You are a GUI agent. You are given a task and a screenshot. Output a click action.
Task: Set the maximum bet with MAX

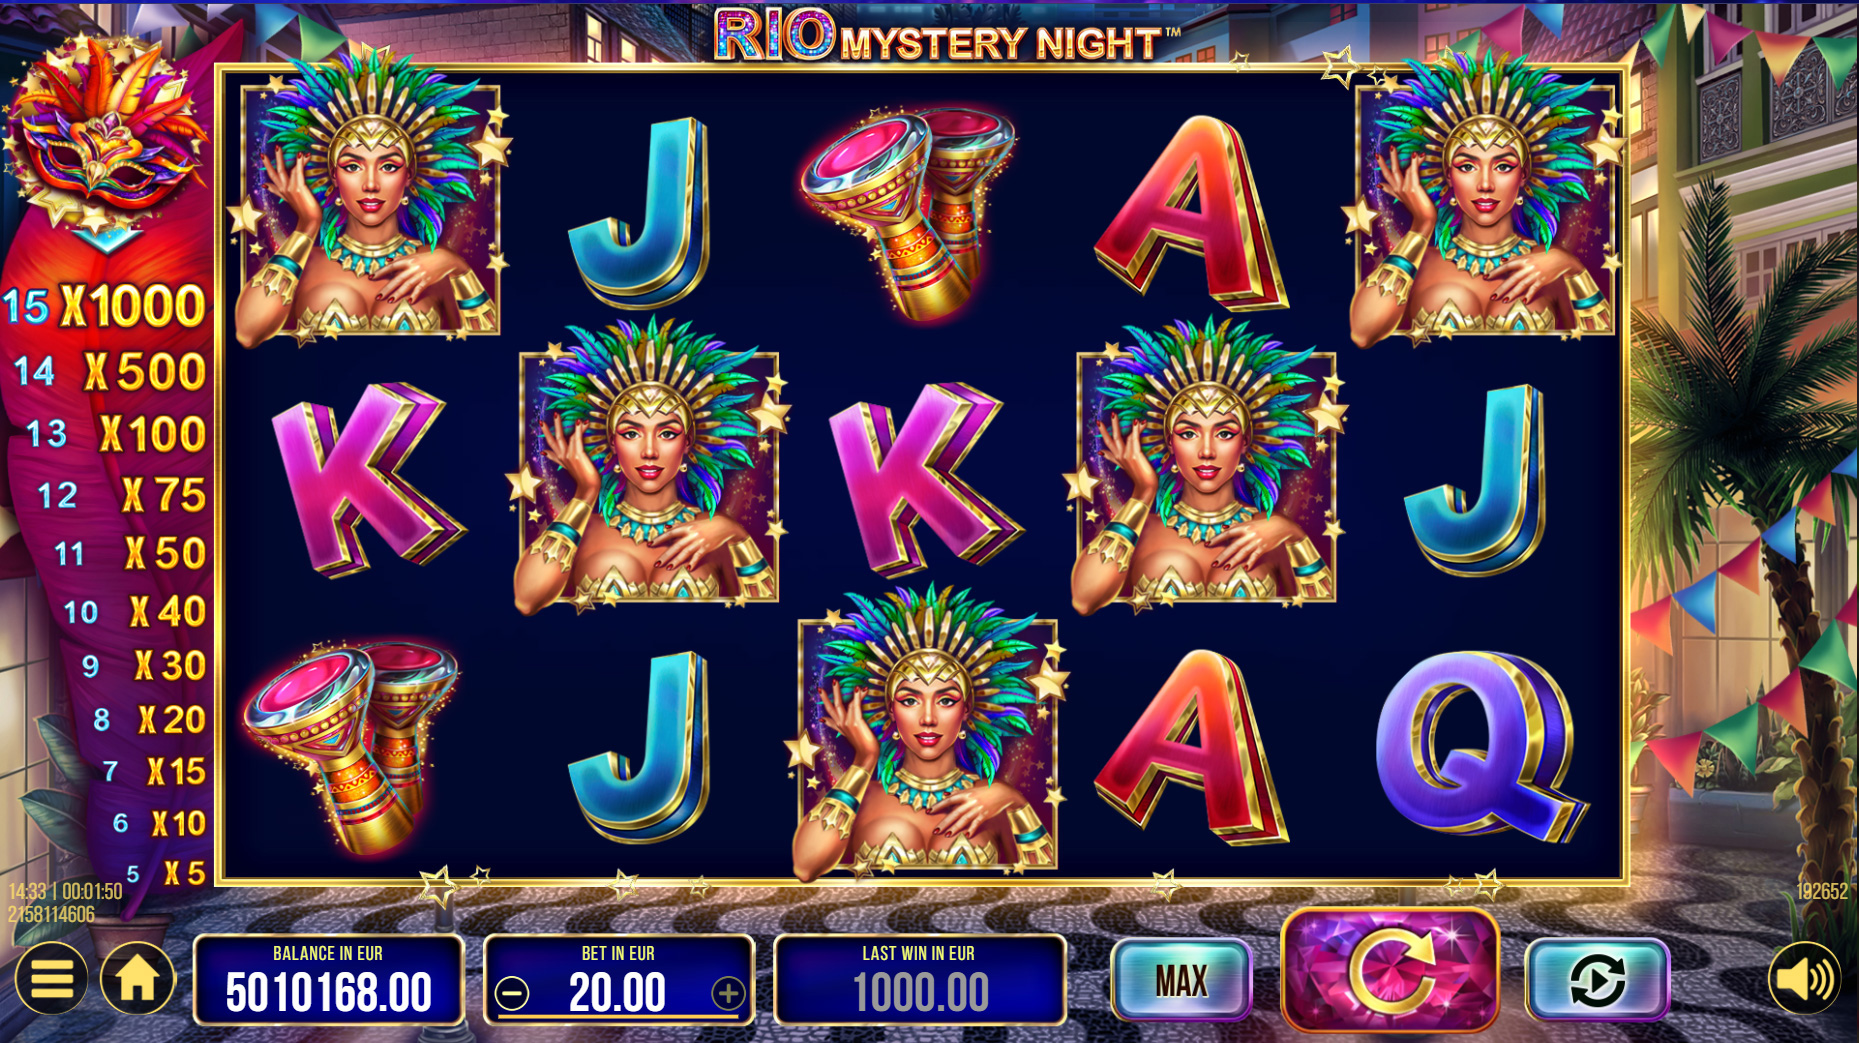pyautogui.click(x=1181, y=981)
